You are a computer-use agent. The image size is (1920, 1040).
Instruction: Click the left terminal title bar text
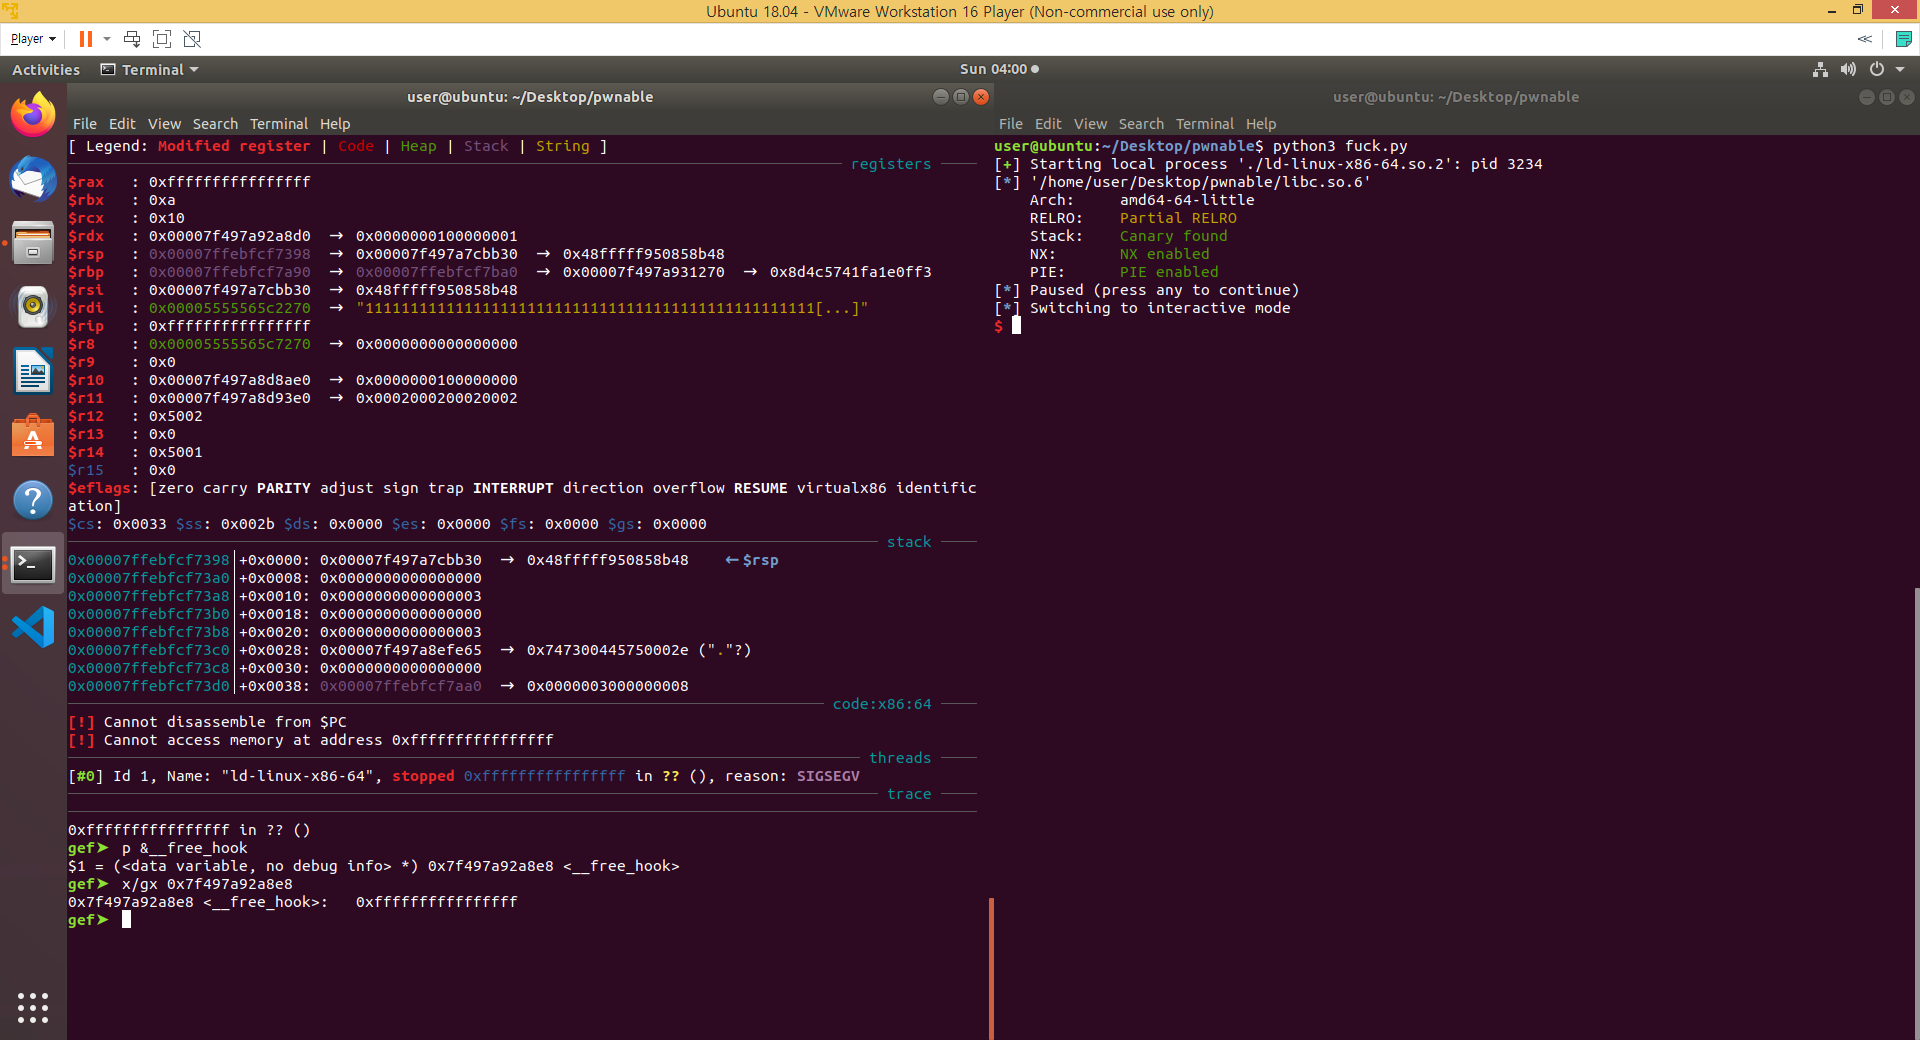click(x=530, y=97)
